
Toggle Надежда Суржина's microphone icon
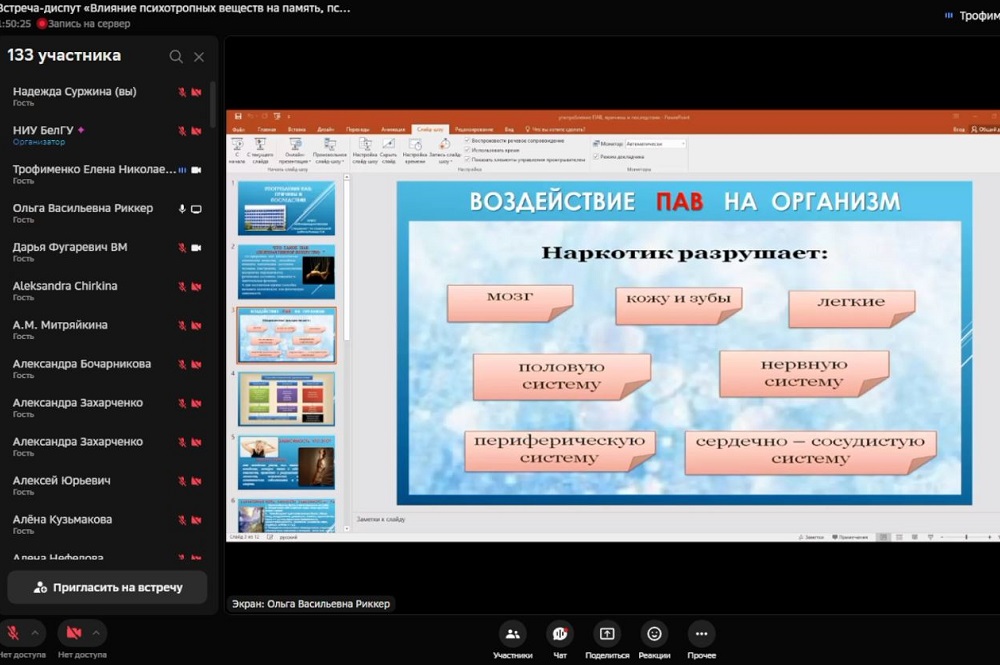click(182, 92)
